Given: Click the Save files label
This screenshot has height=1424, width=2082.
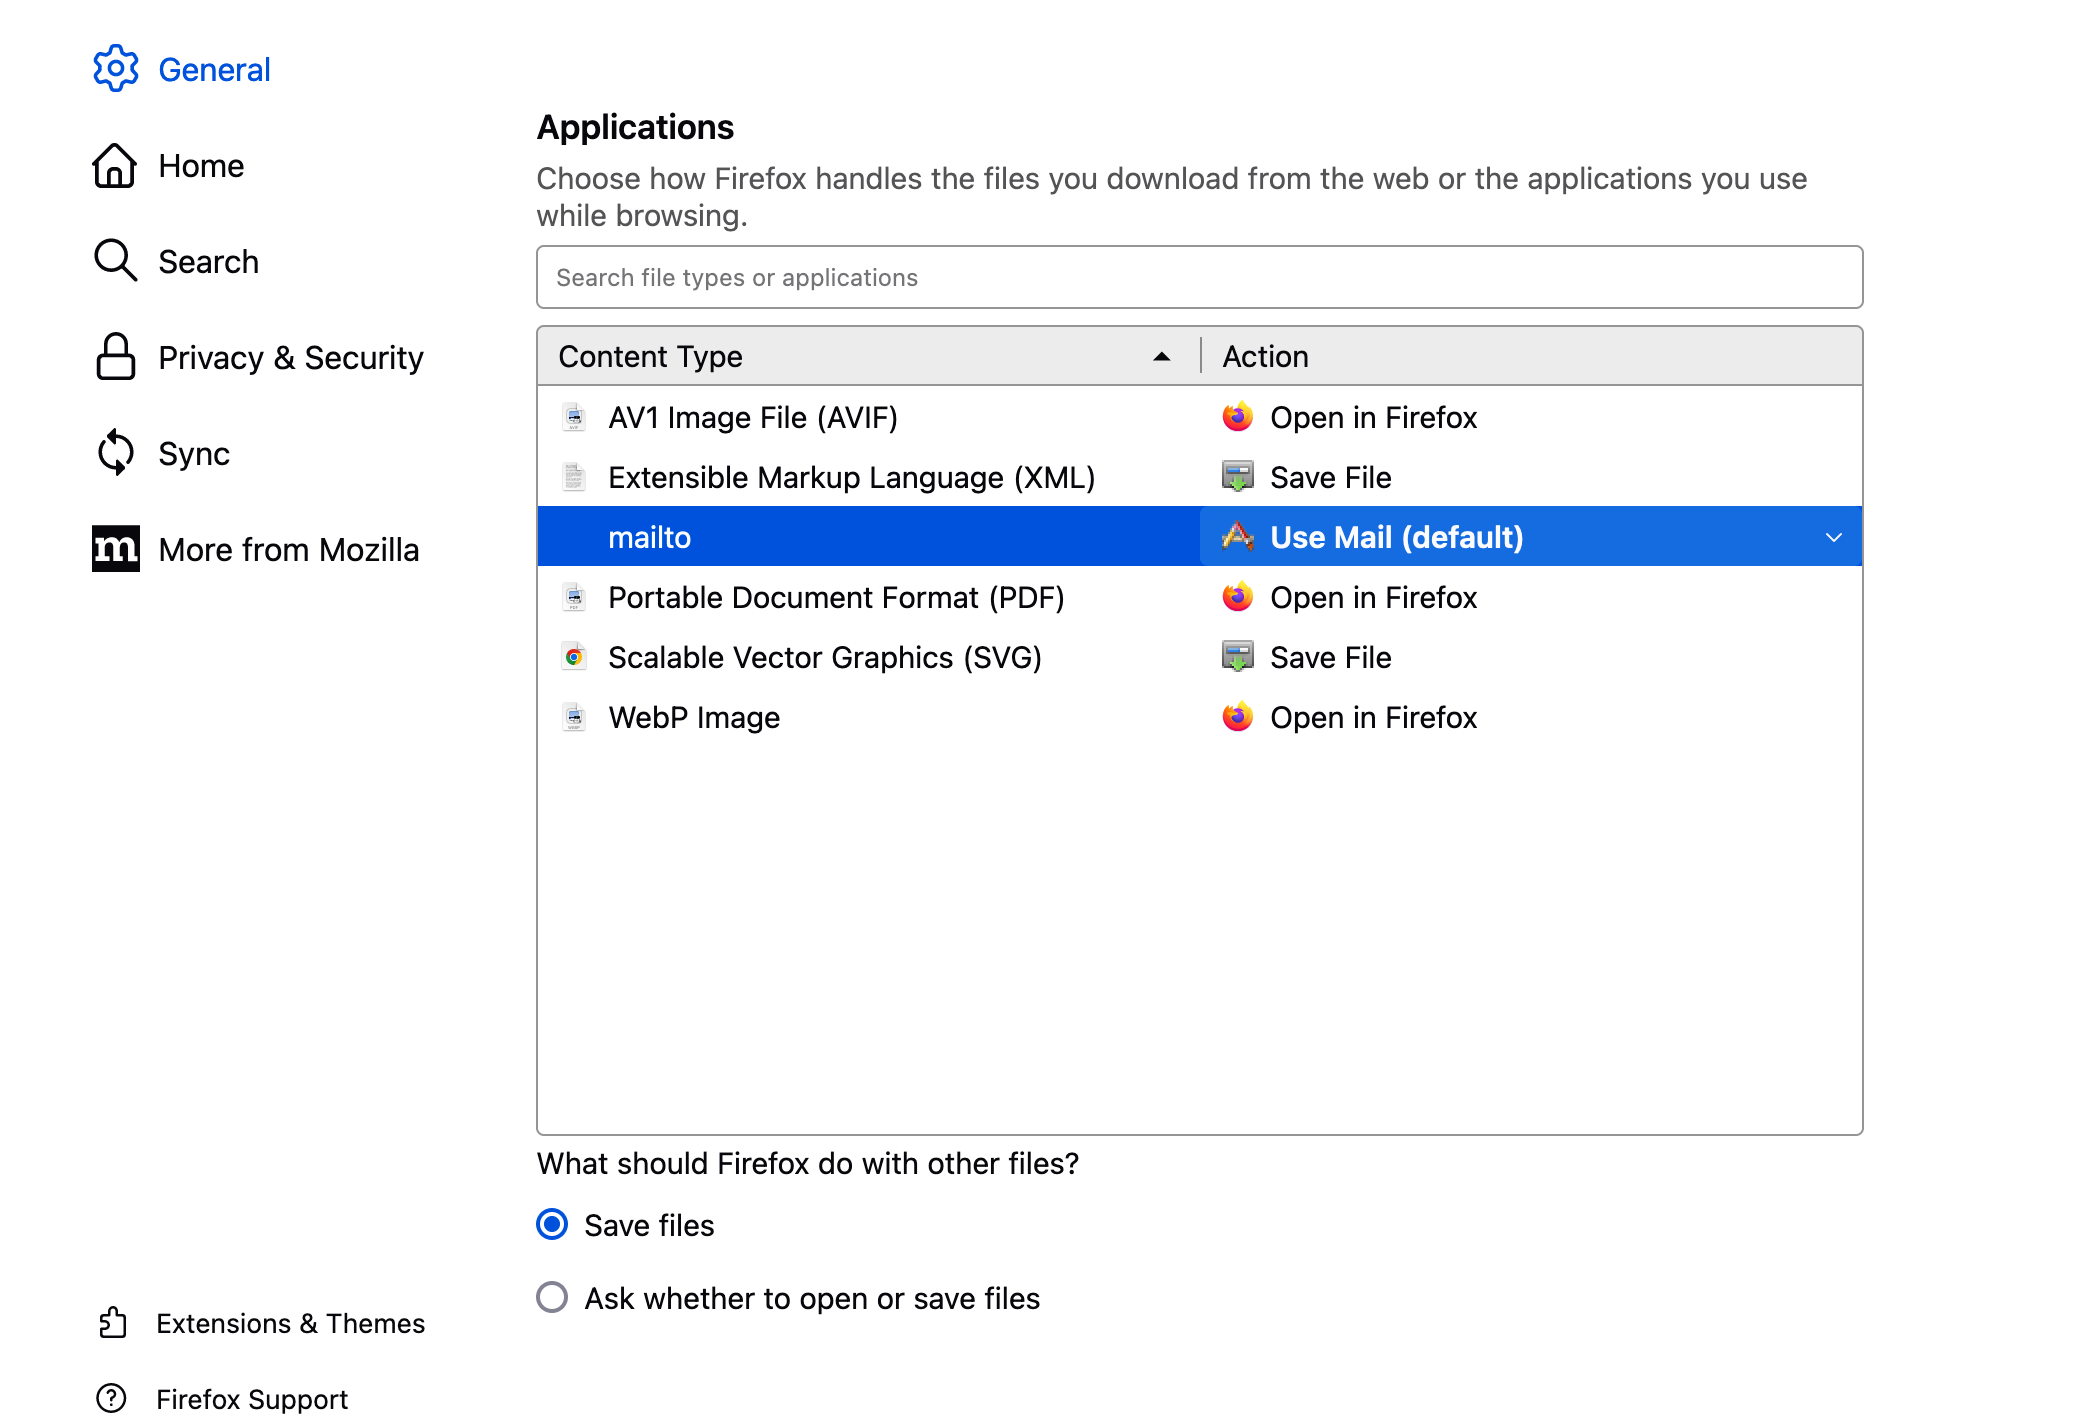Looking at the screenshot, I should [649, 1225].
